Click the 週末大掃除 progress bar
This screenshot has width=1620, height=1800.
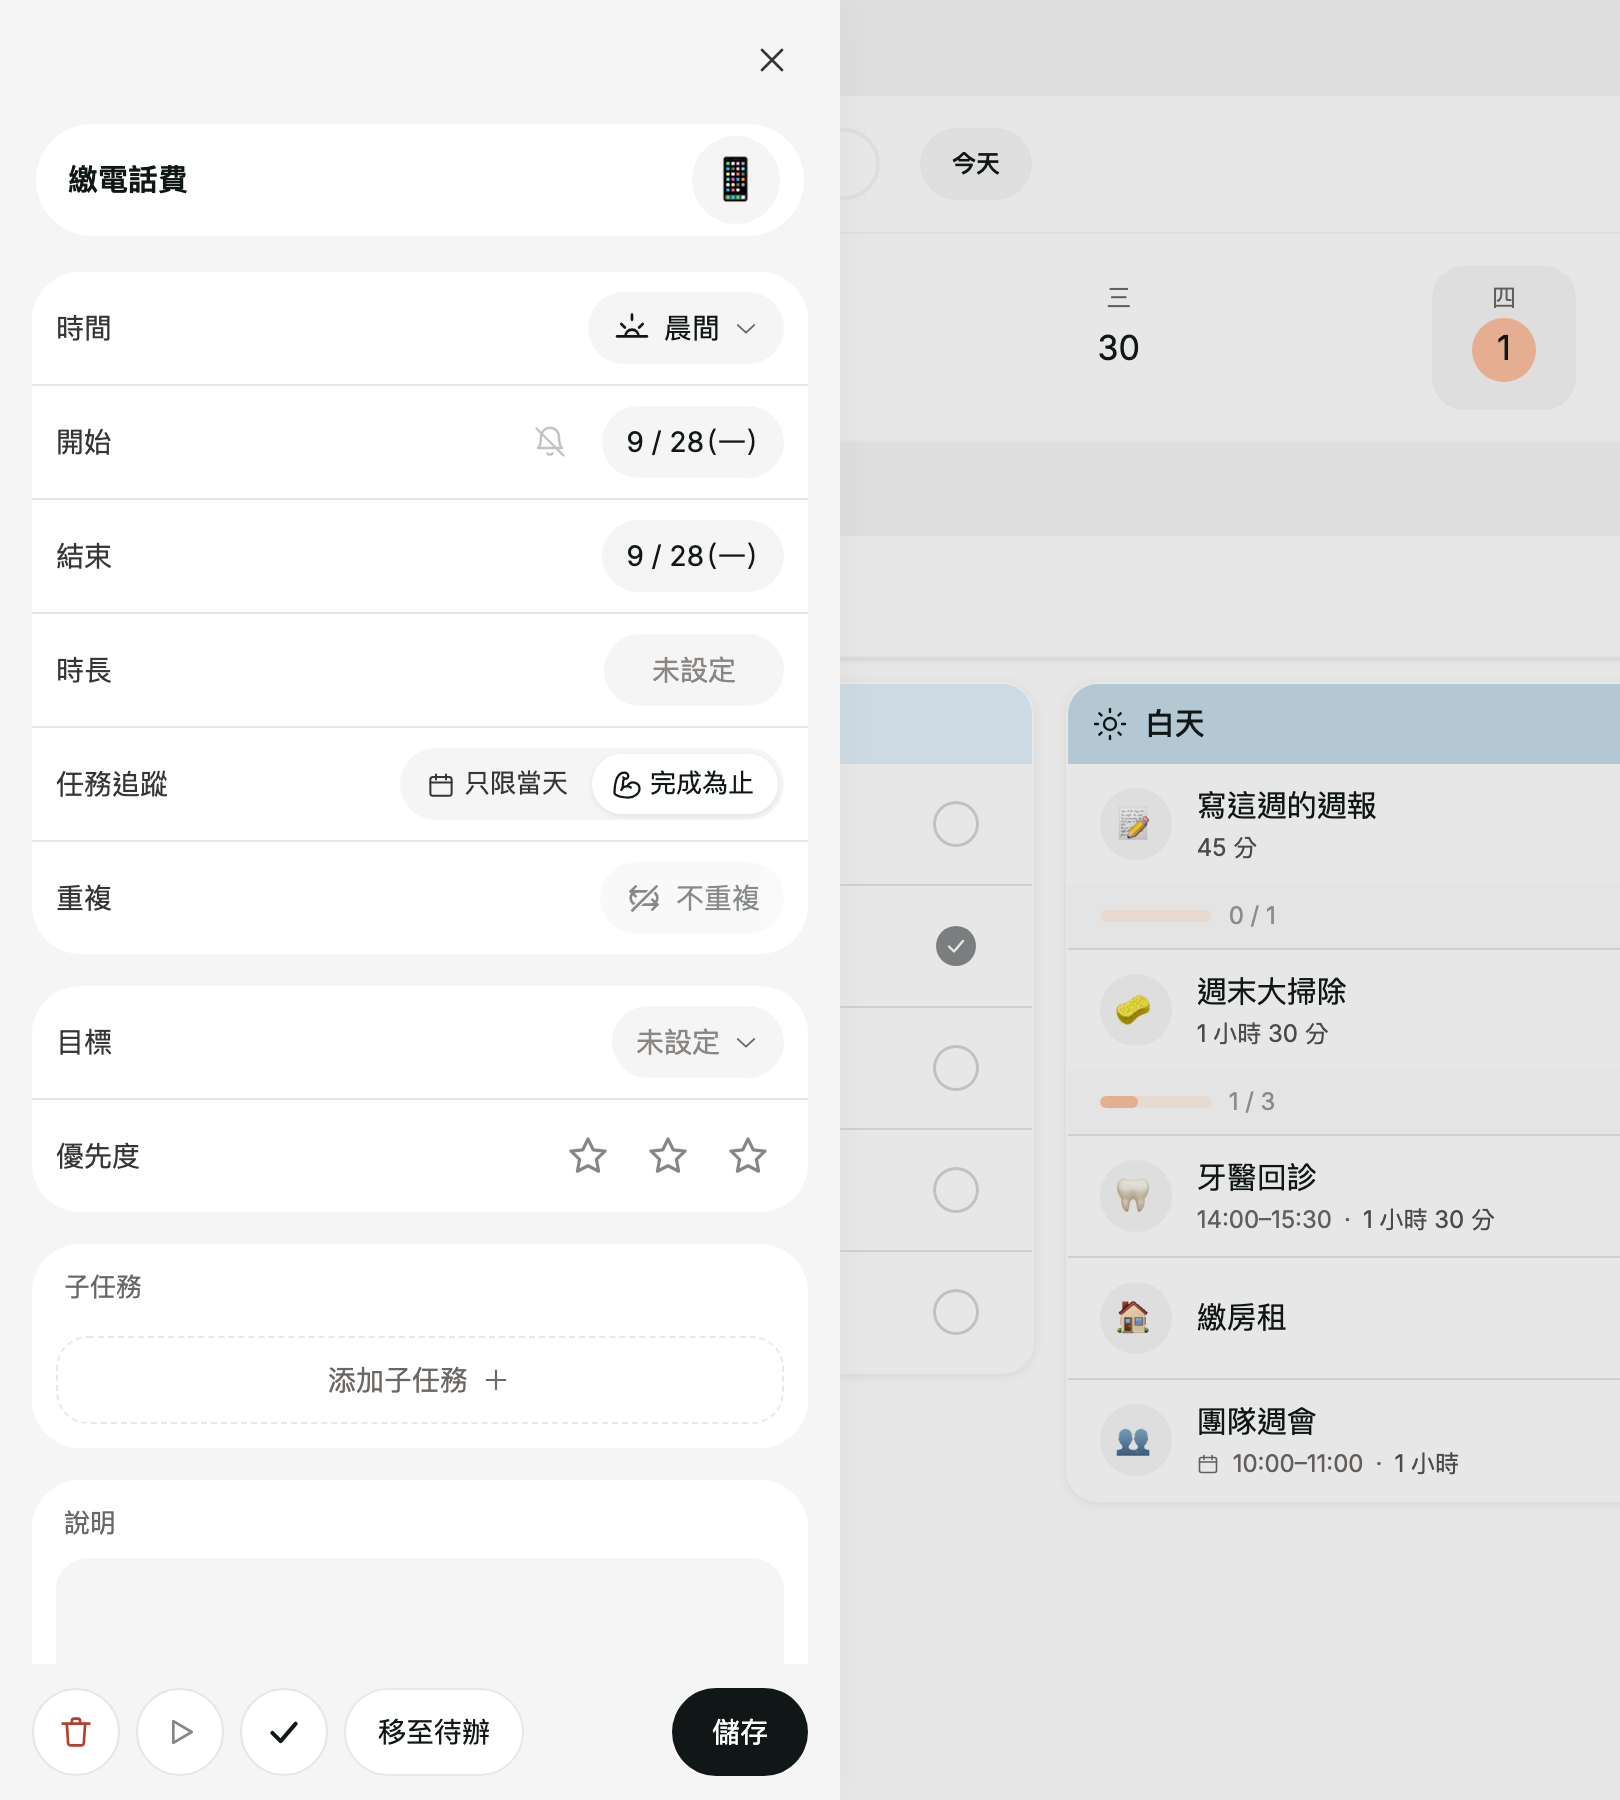(x=1156, y=1102)
